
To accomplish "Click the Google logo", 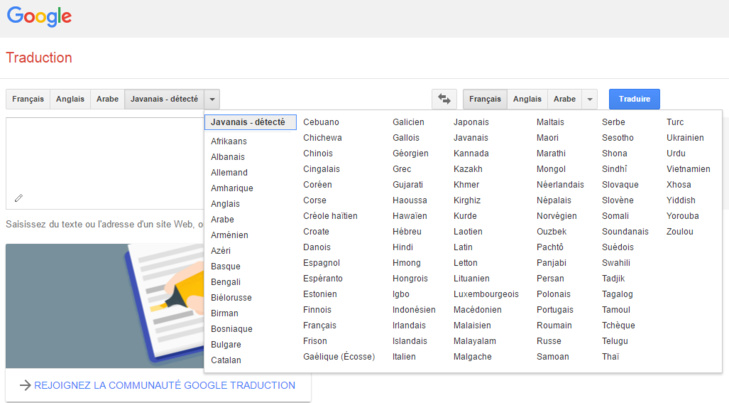I will [39, 17].
